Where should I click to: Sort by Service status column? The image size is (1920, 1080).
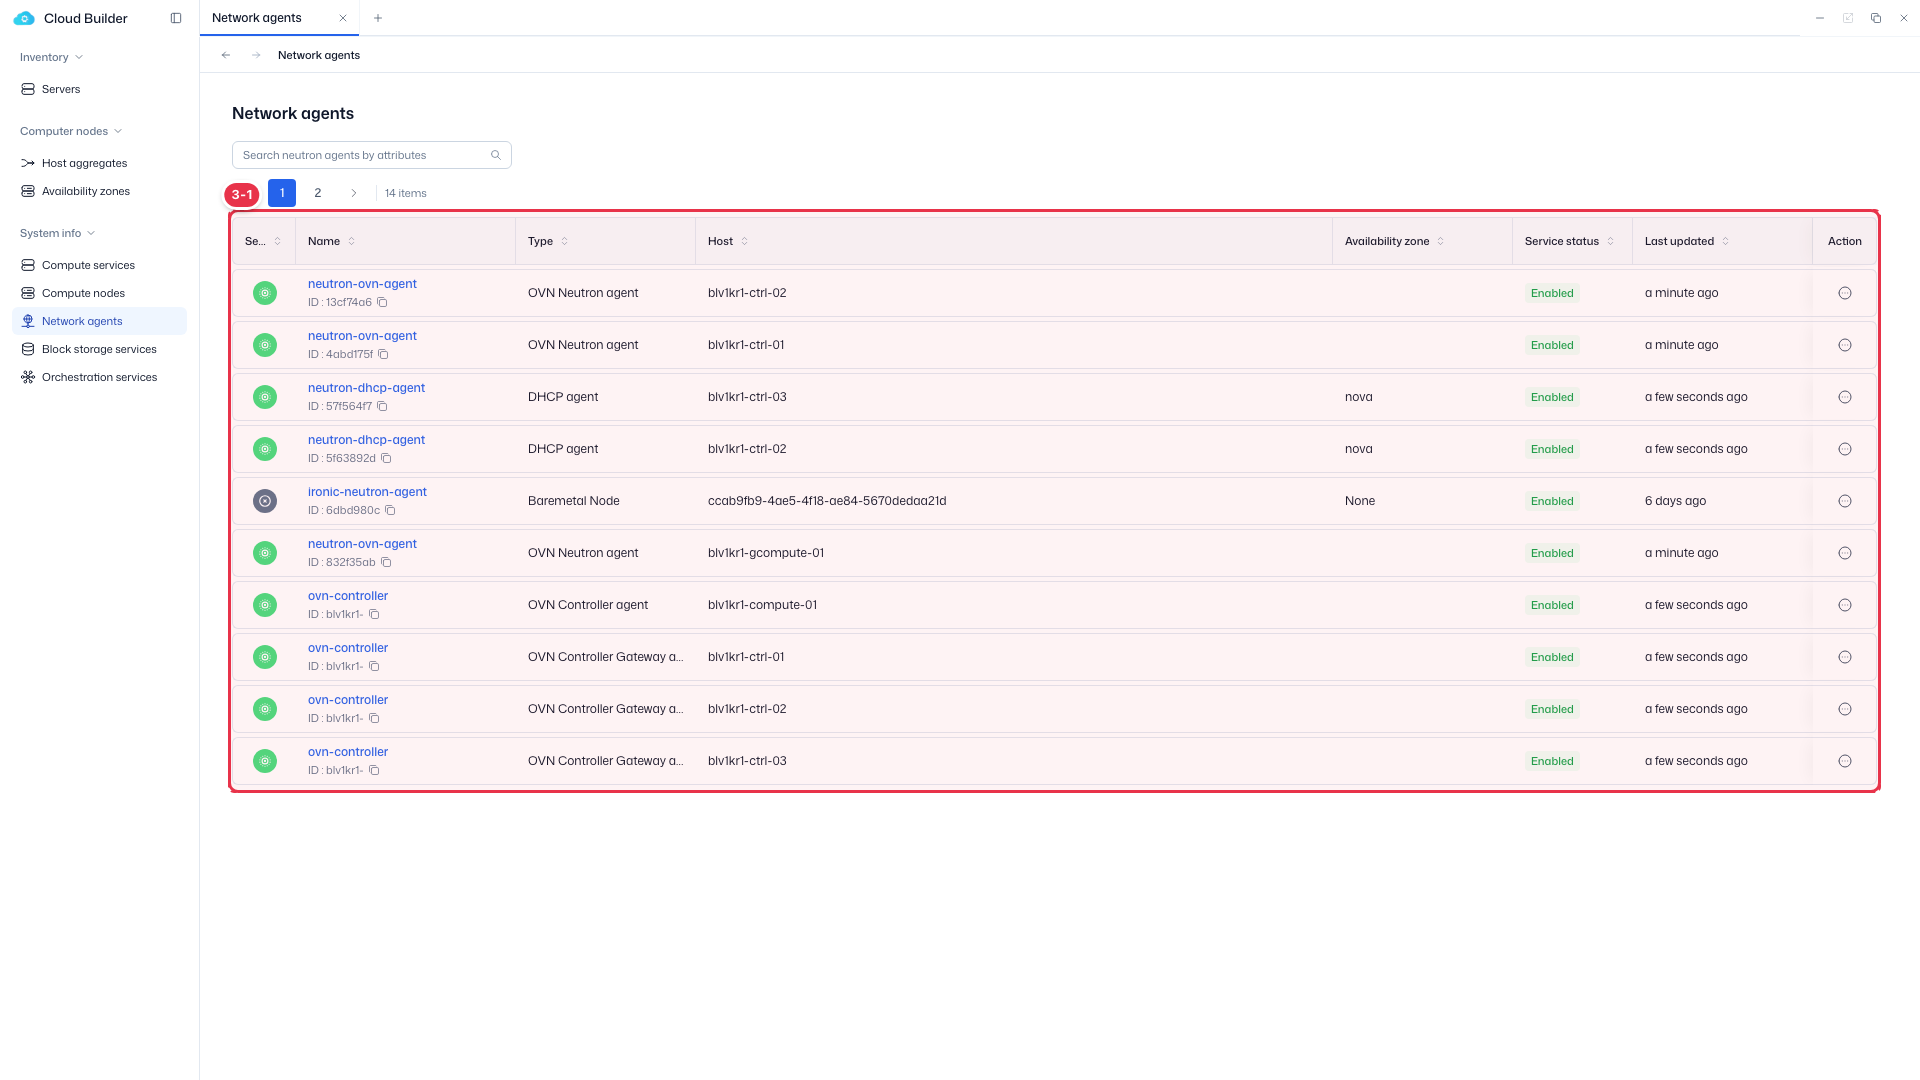coord(1610,241)
